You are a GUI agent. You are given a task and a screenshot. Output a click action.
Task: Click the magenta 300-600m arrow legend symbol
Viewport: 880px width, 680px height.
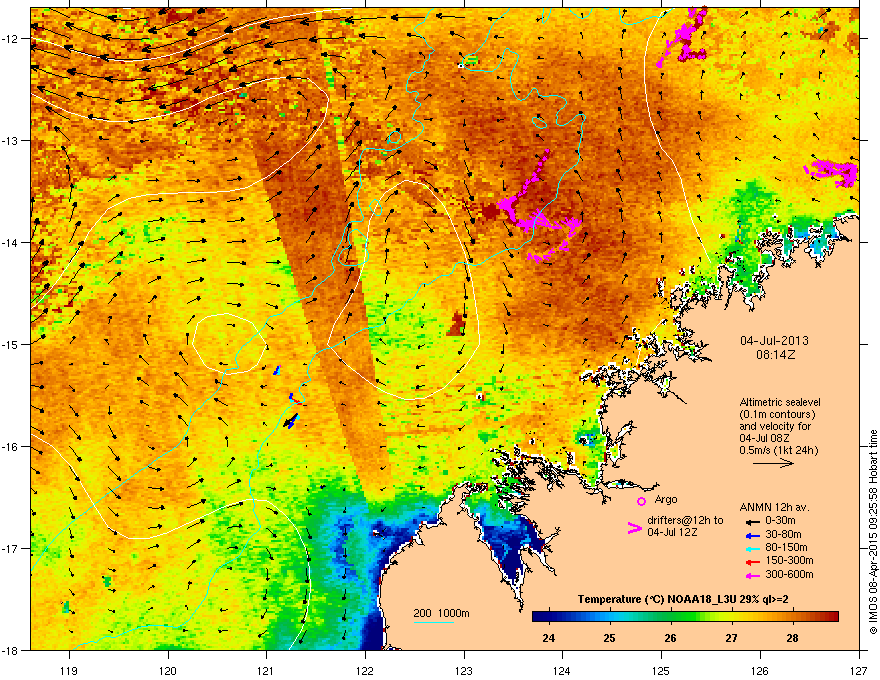click(752, 575)
